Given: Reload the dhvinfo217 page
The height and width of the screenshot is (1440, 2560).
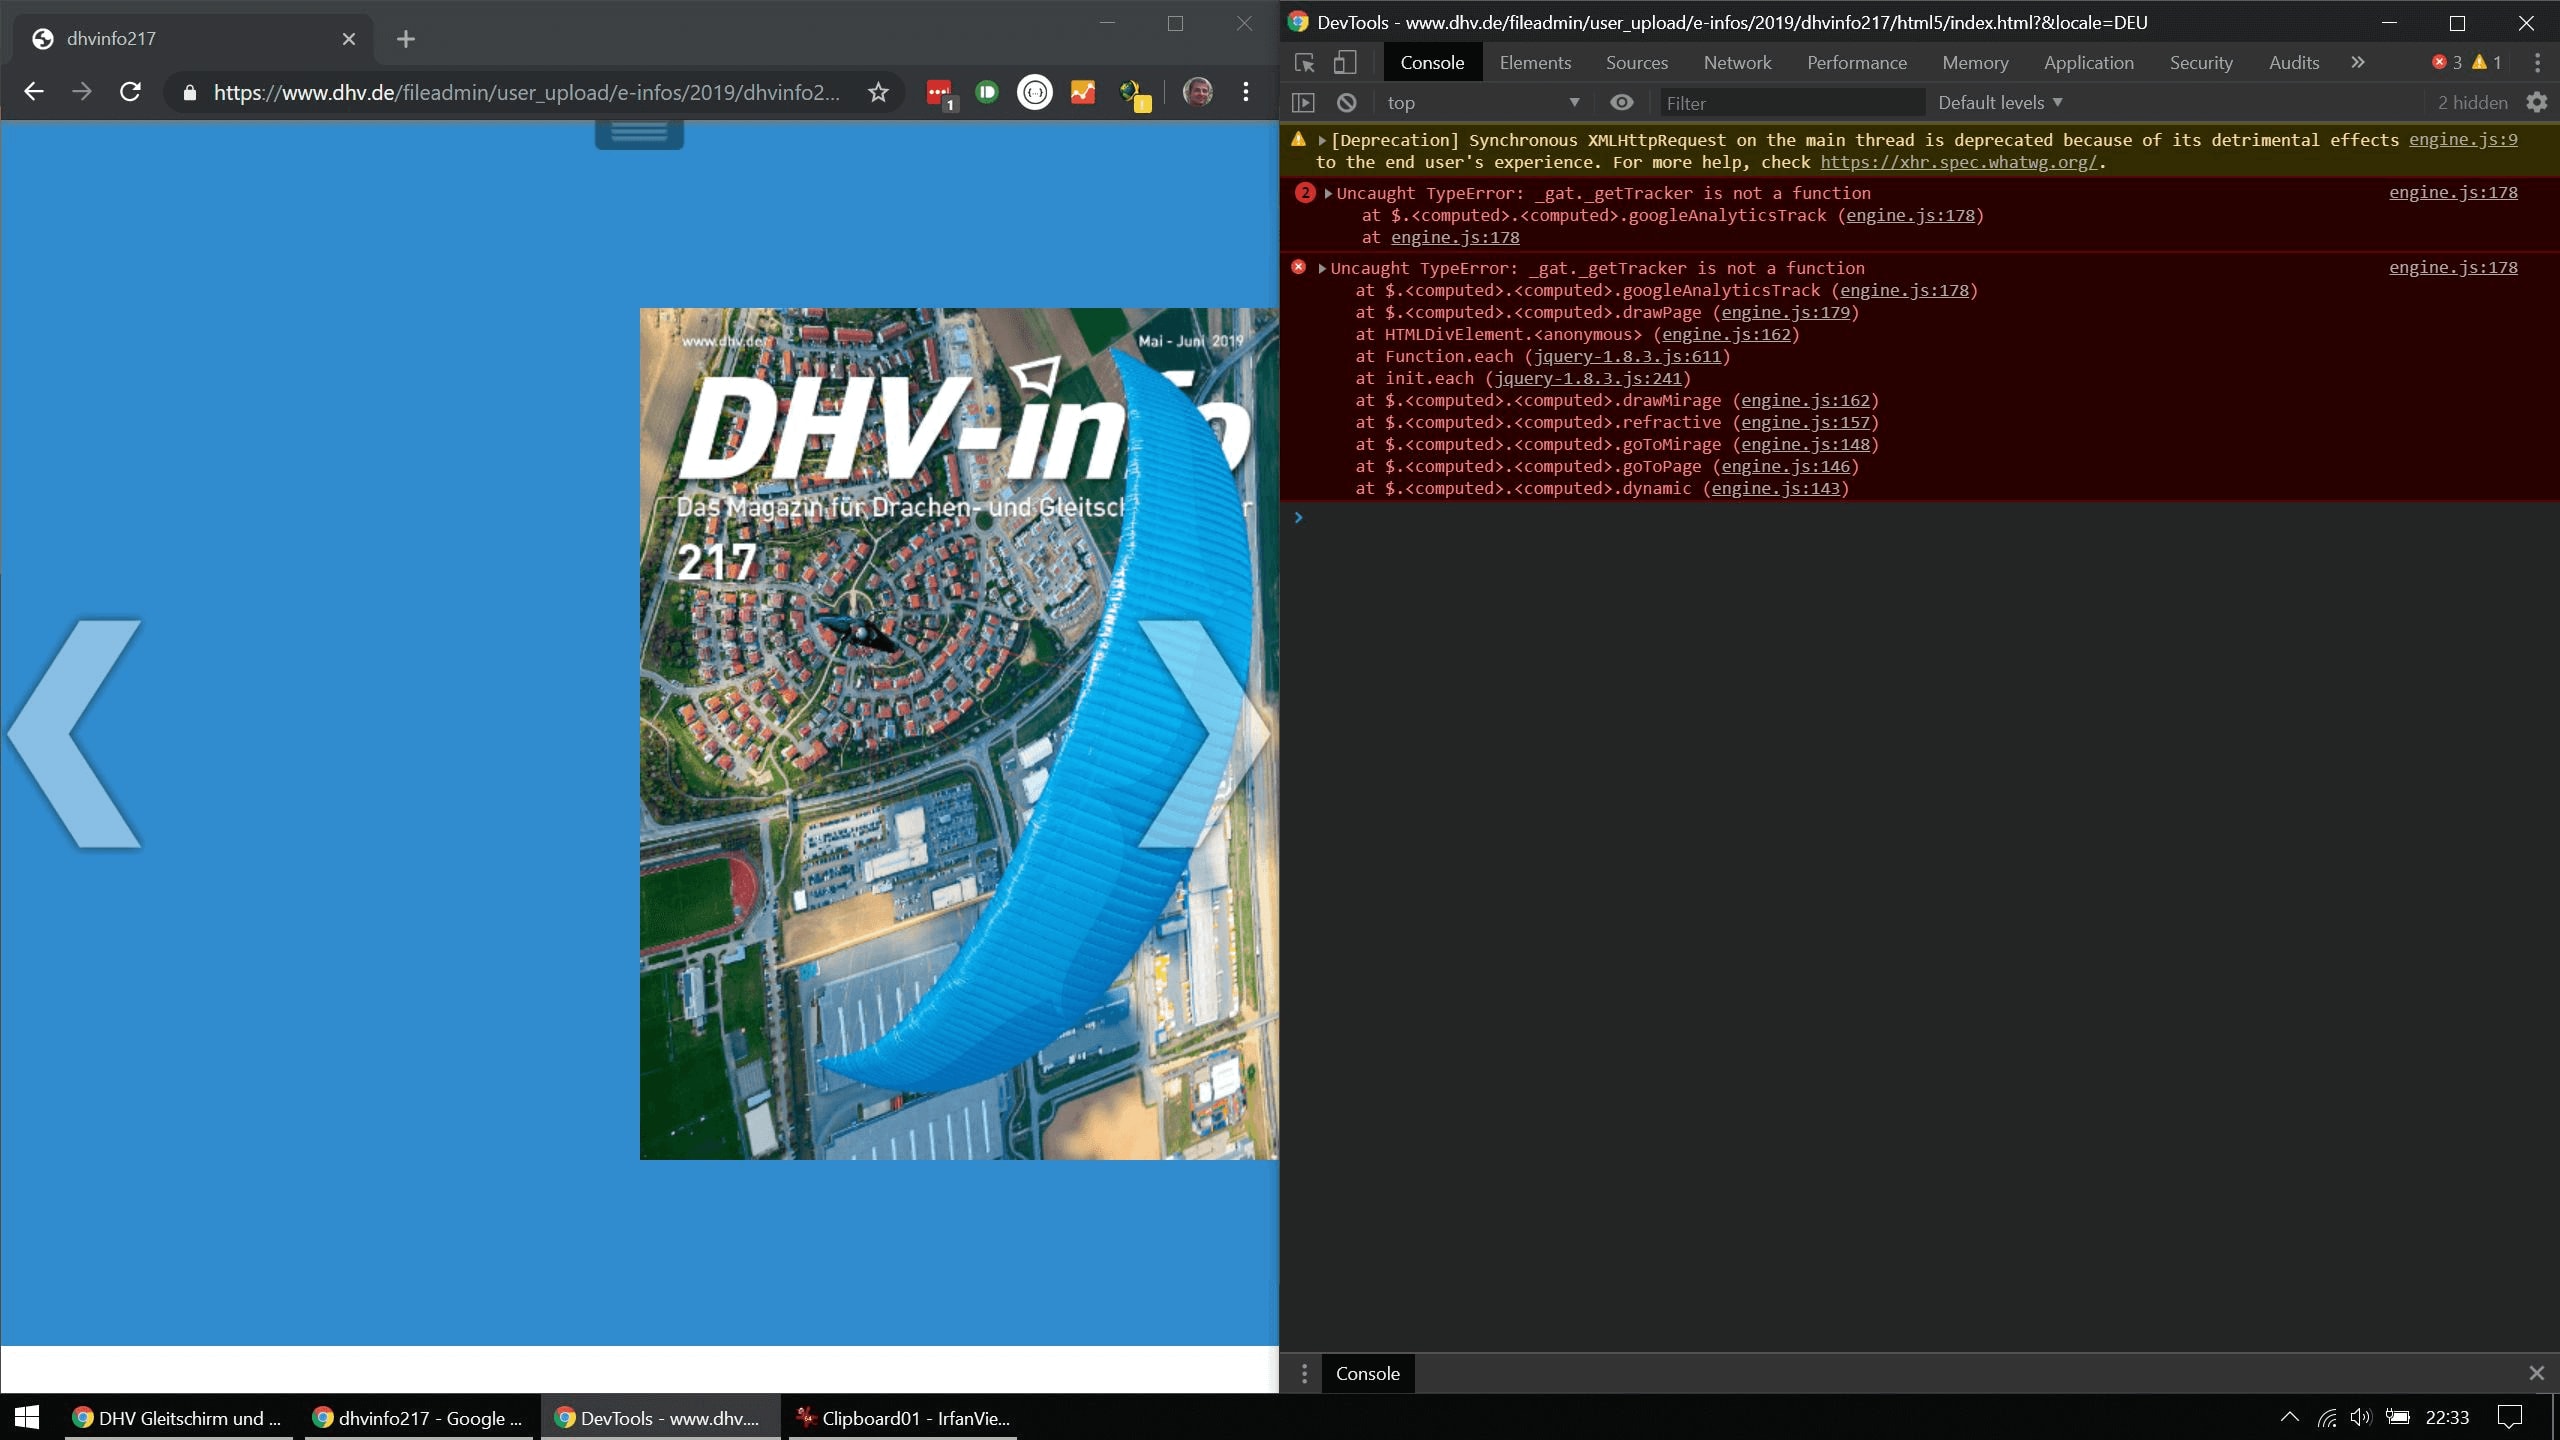Looking at the screenshot, I should (x=130, y=93).
